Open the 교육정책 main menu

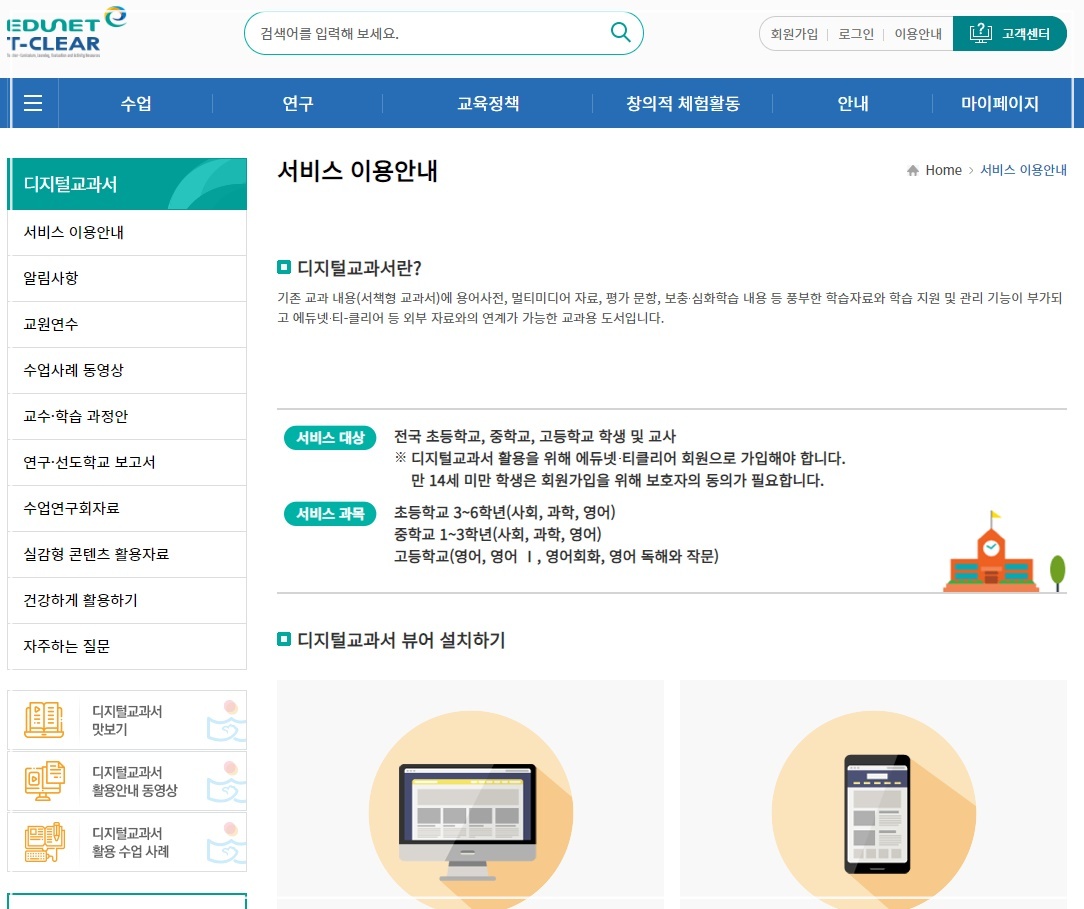(x=488, y=103)
